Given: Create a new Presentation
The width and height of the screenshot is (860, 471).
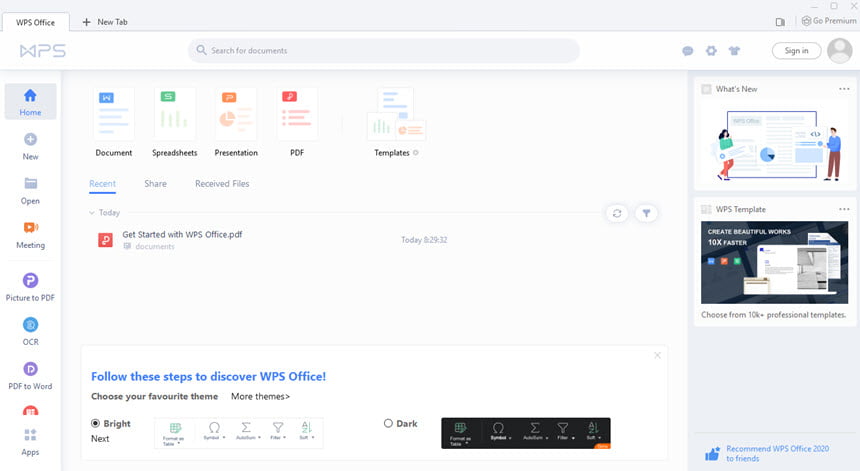Looking at the screenshot, I should point(236,123).
